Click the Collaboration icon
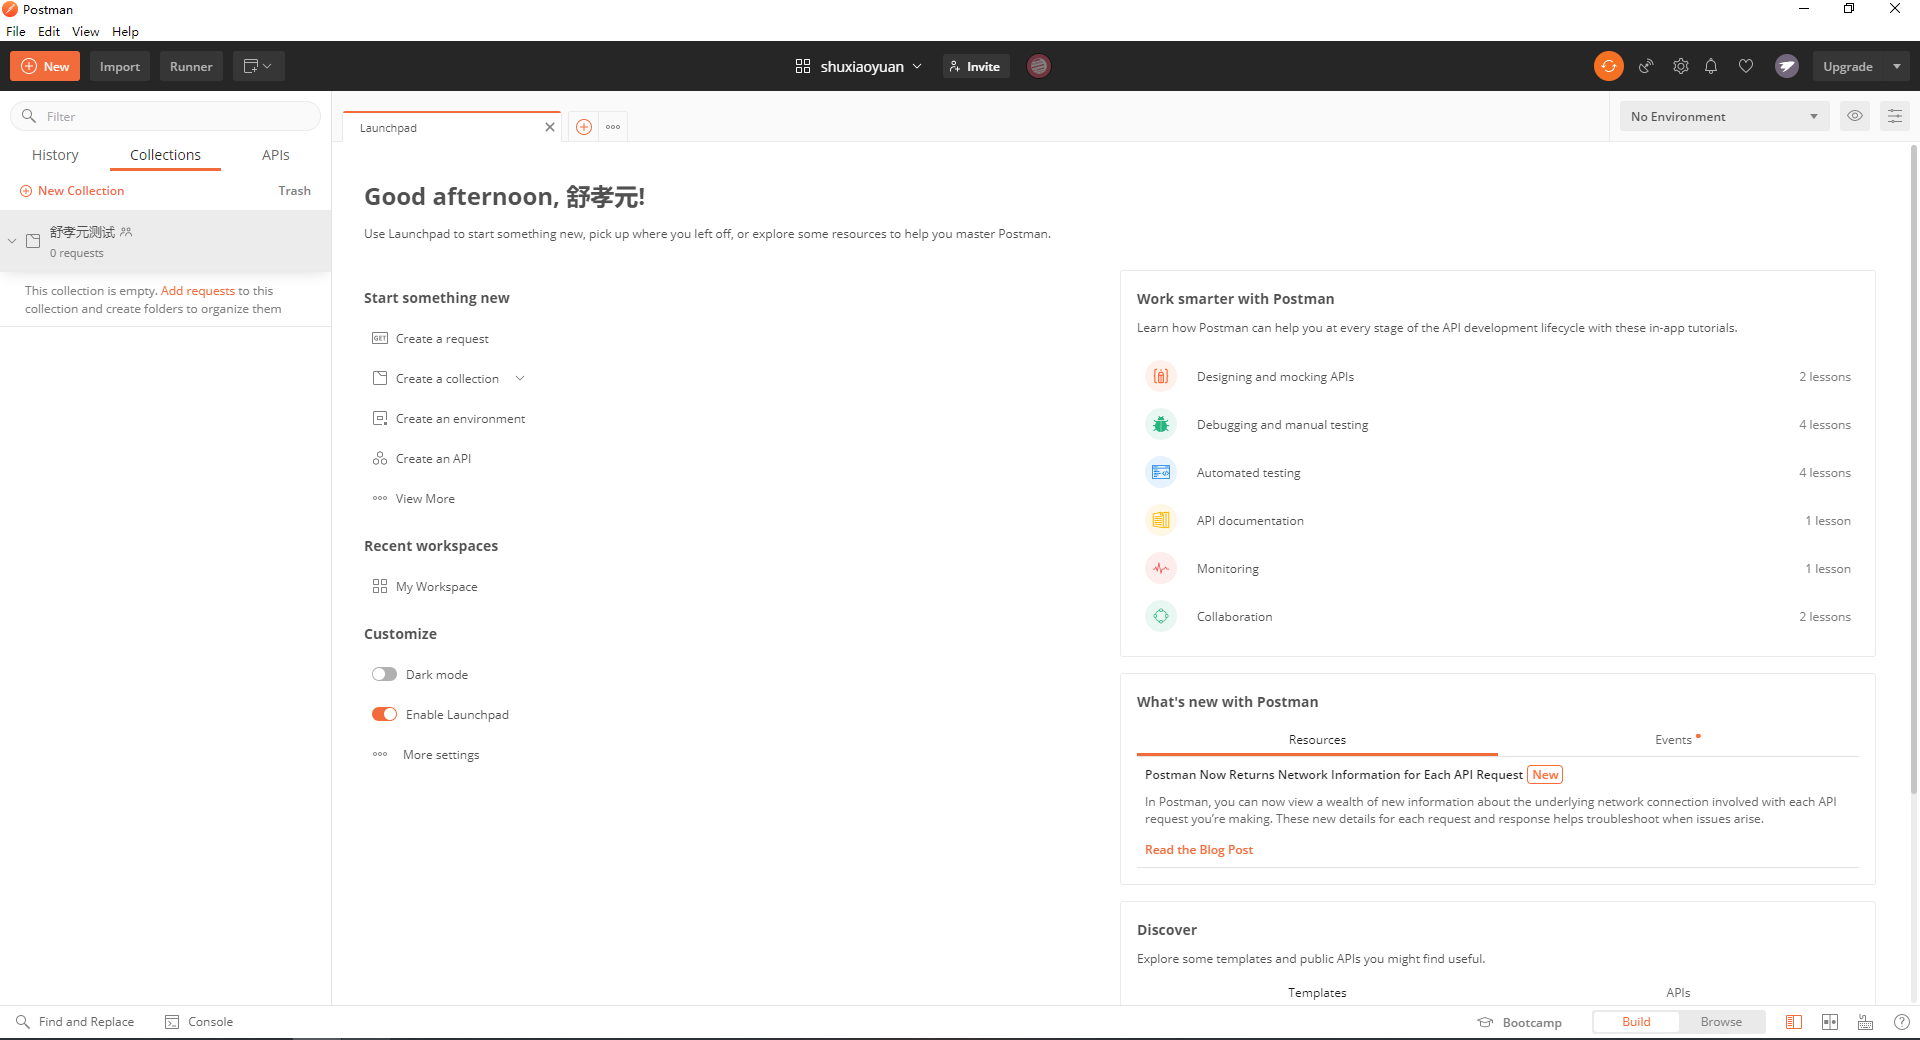 1161,617
